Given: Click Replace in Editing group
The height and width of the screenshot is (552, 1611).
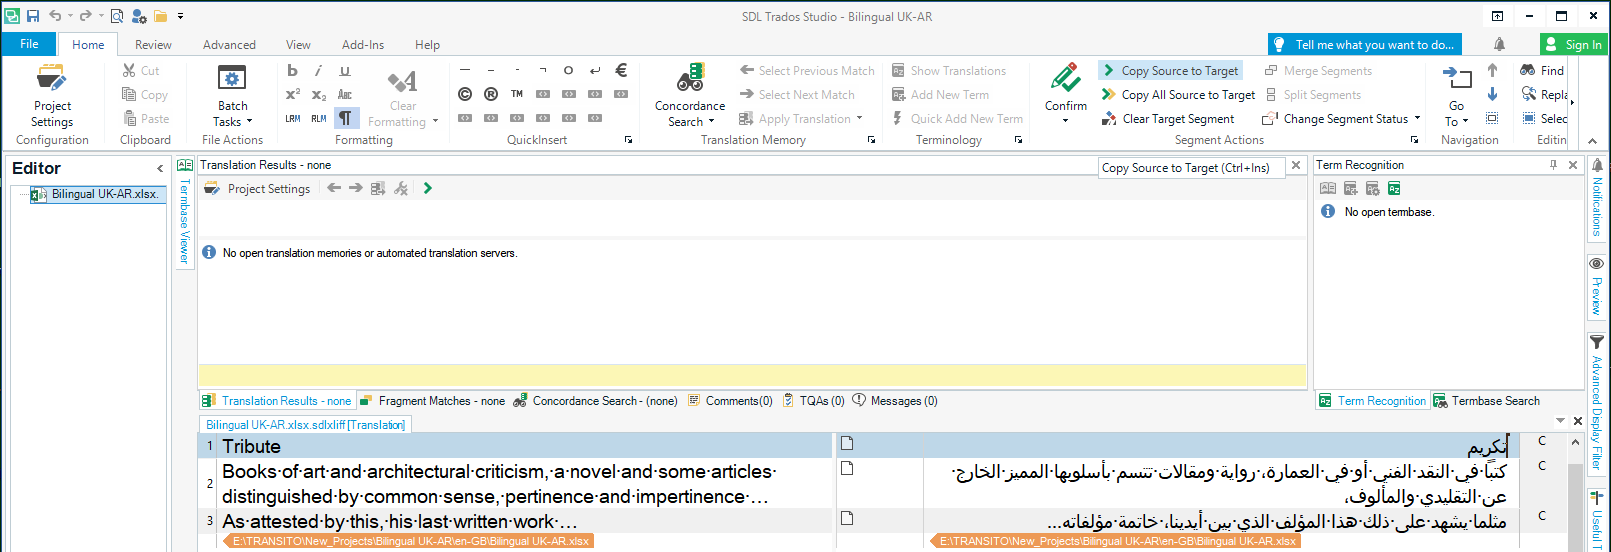Looking at the screenshot, I should pyautogui.click(x=1545, y=94).
